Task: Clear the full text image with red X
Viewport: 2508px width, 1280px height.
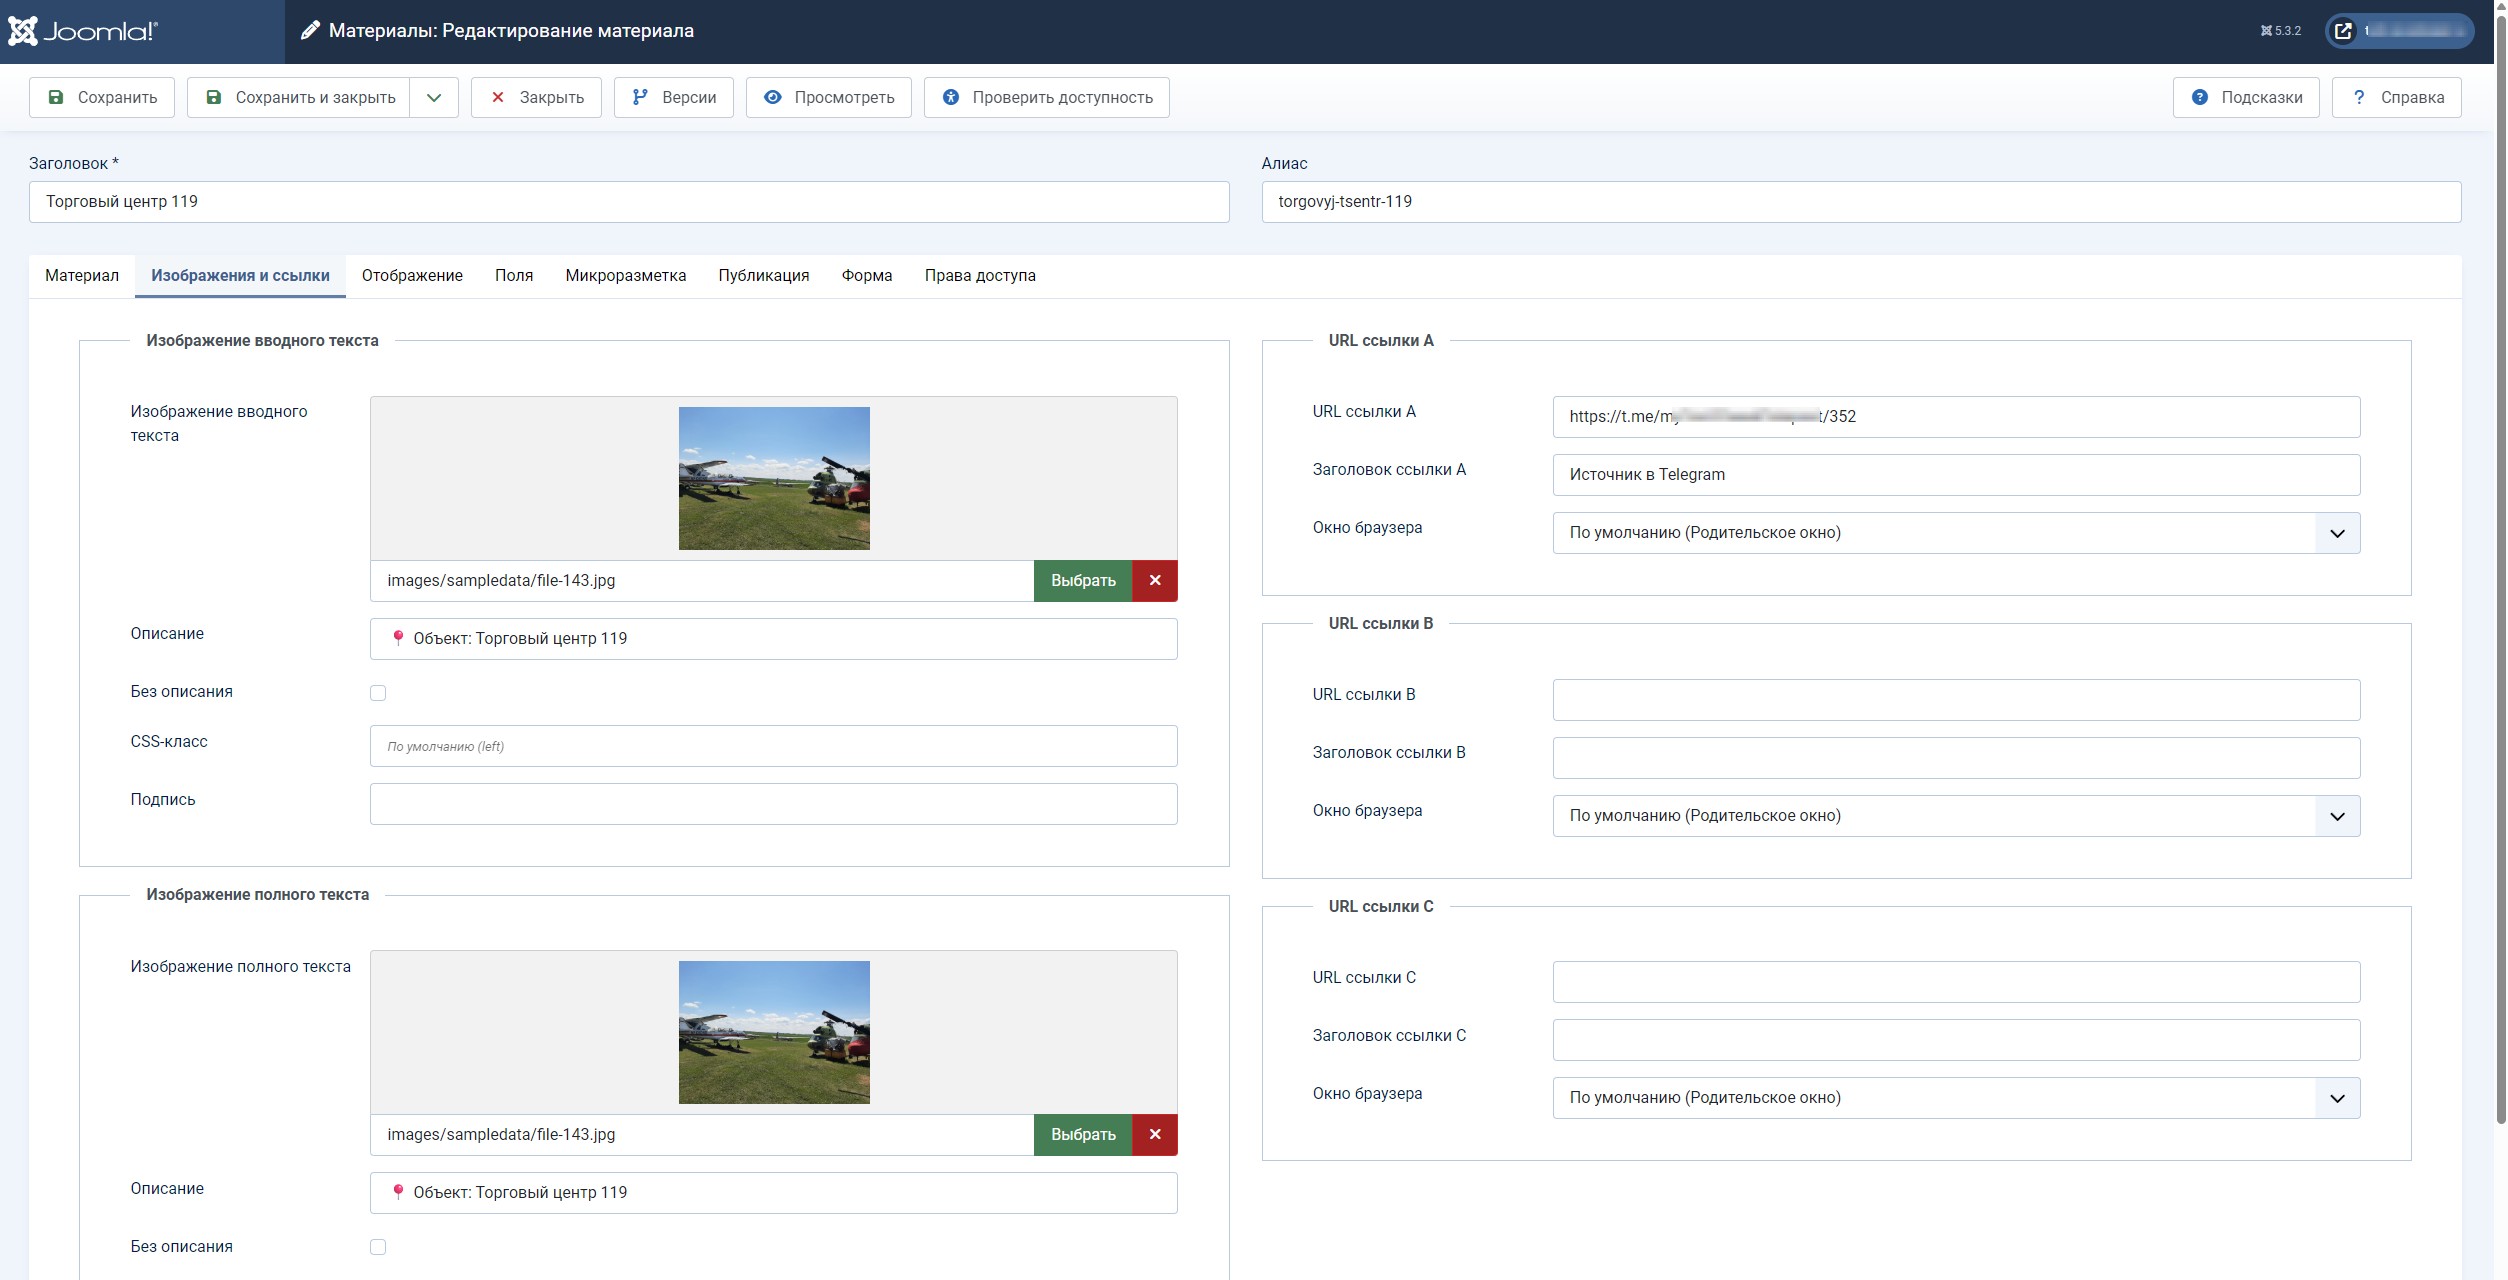Action: tap(1154, 1135)
